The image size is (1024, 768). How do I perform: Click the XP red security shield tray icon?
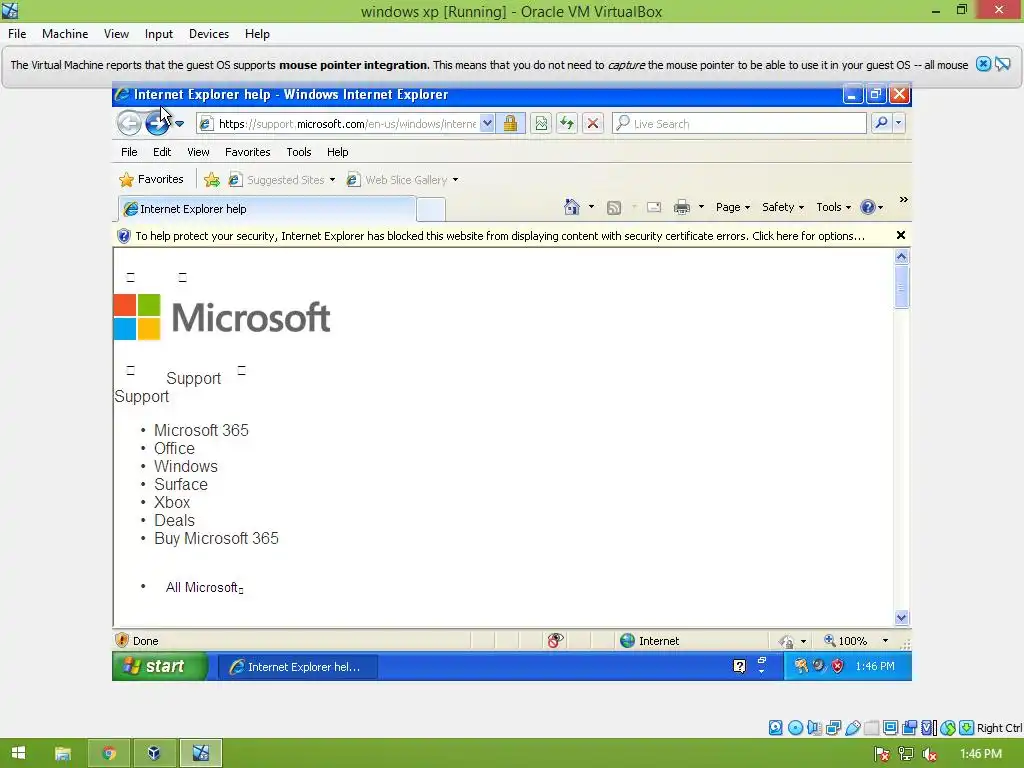[x=837, y=666]
